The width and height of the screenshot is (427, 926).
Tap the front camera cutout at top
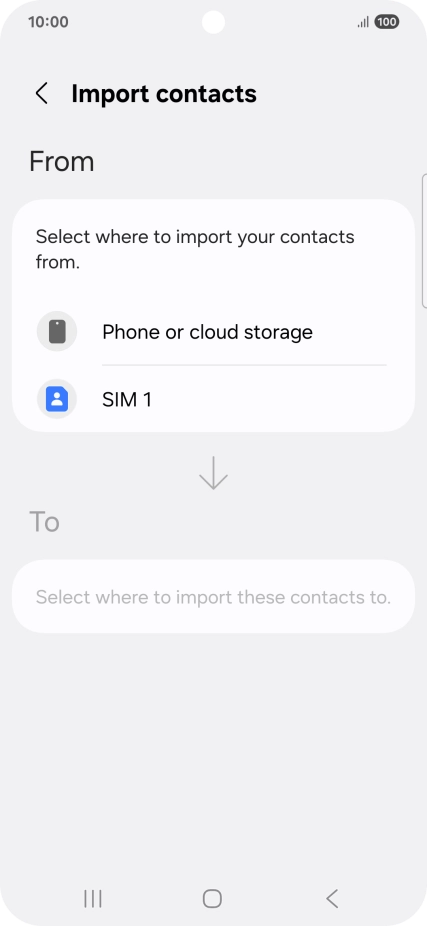pyautogui.click(x=213, y=22)
